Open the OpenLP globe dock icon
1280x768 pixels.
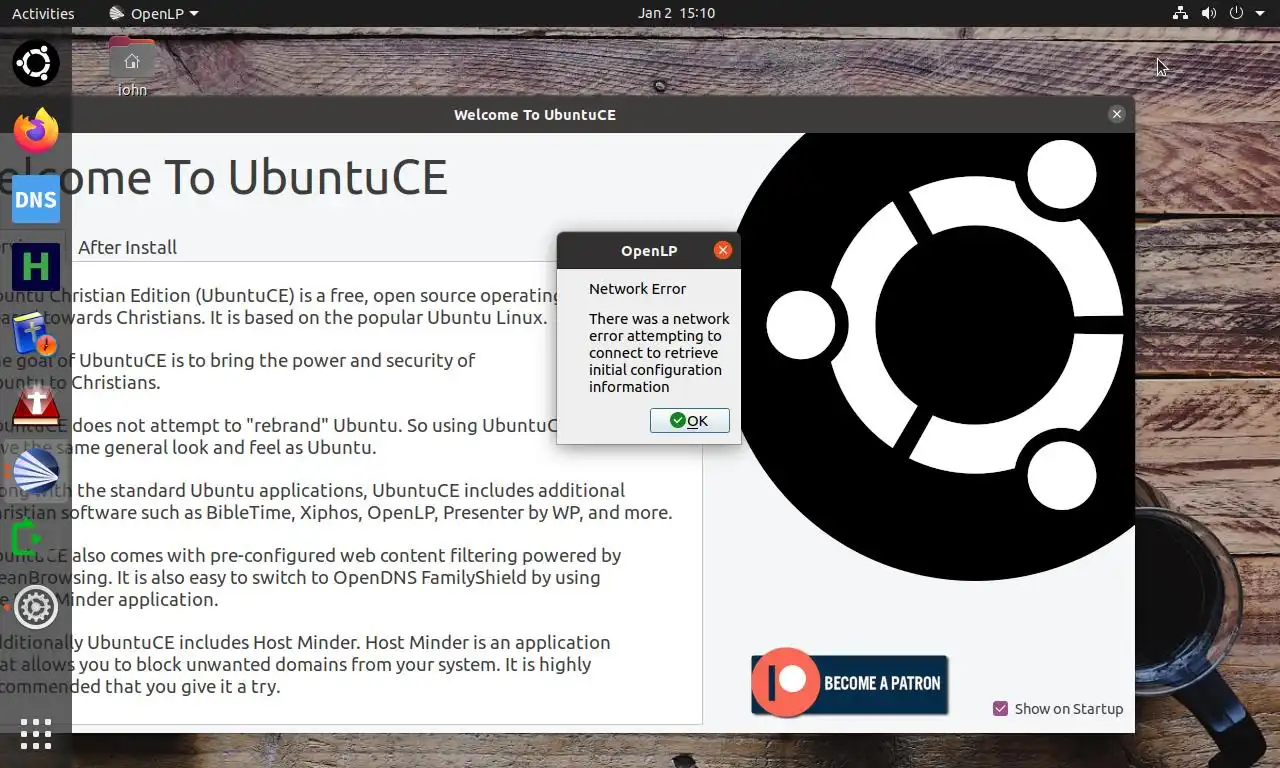pos(36,471)
